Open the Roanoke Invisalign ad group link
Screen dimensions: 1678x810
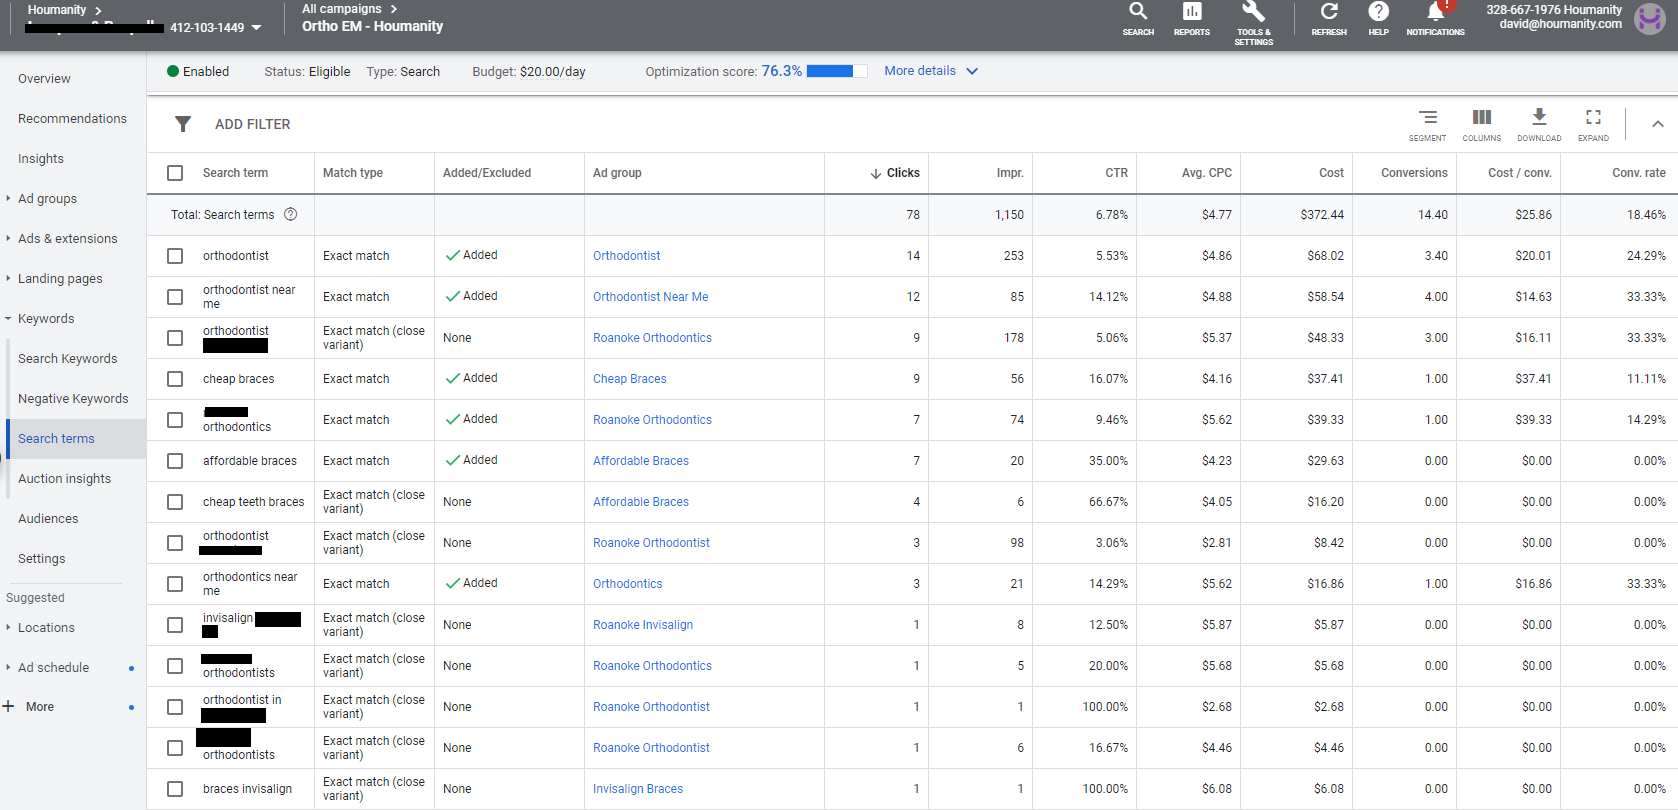pos(643,625)
